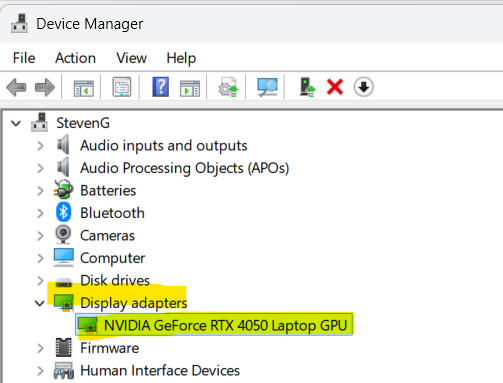Select Audio inputs and outputs category

pyautogui.click(x=164, y=146)
